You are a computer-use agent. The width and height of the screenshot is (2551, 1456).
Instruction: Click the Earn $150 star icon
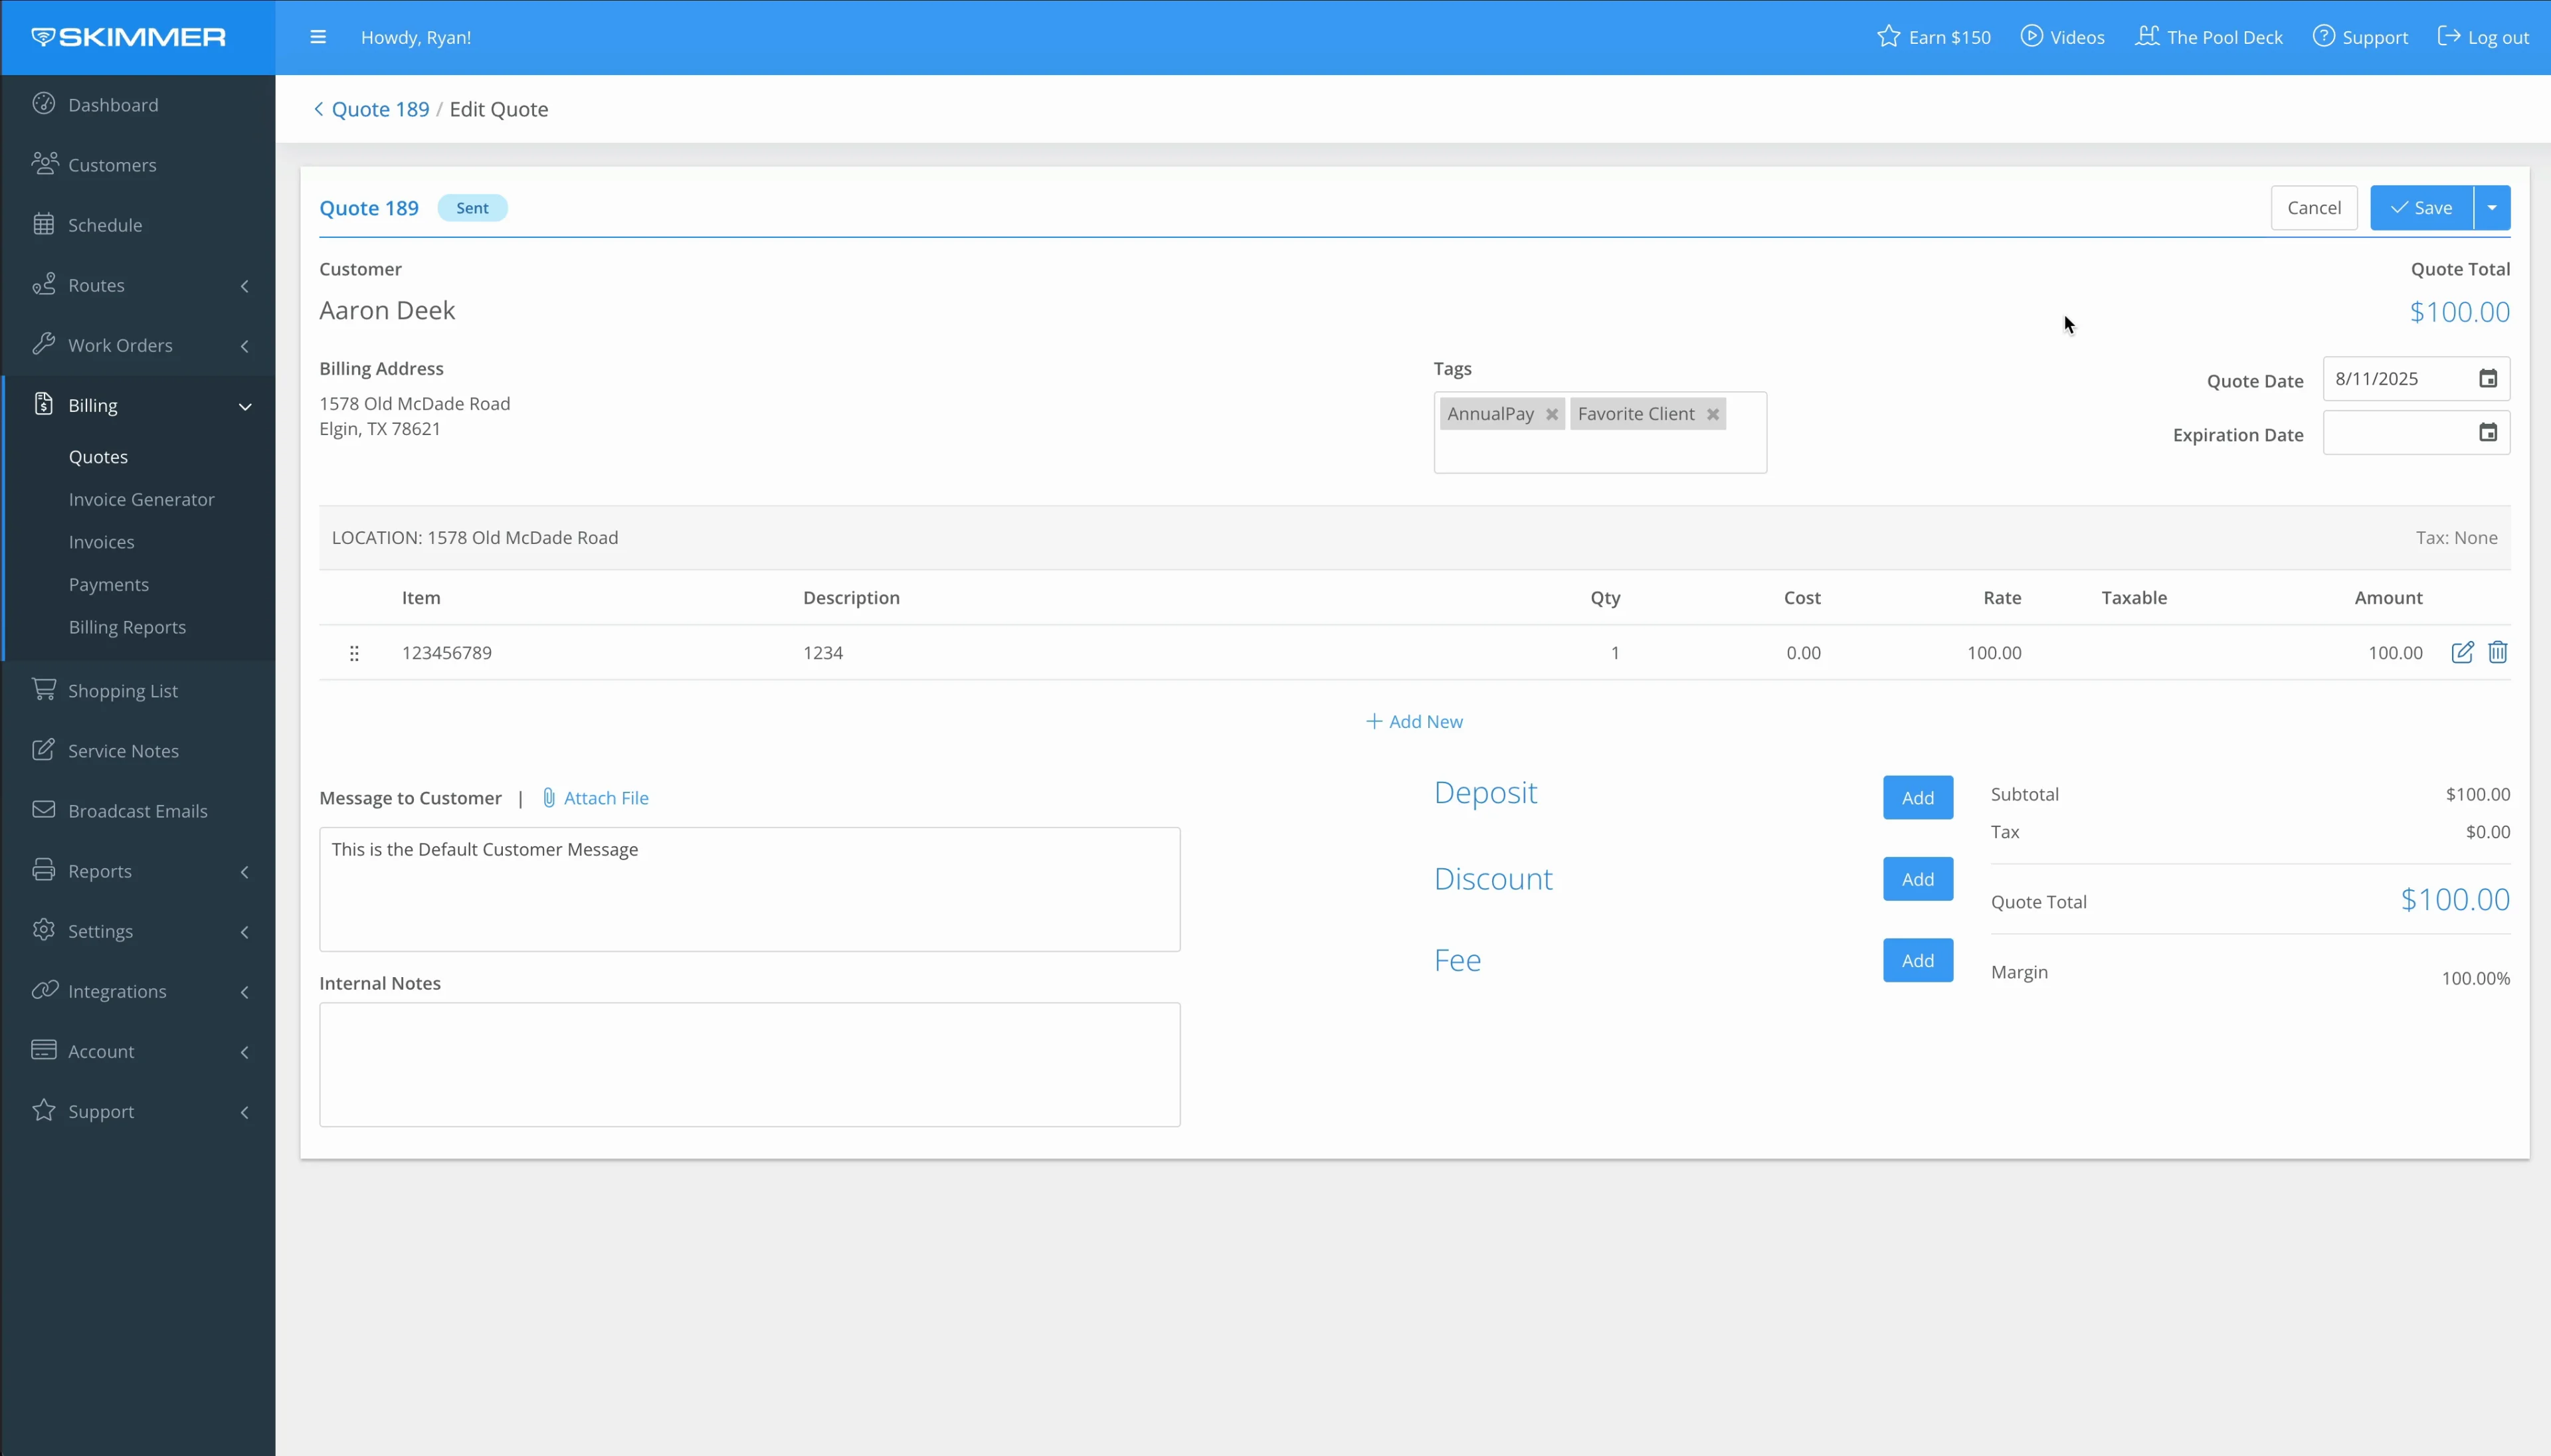tap(1888, 37)
